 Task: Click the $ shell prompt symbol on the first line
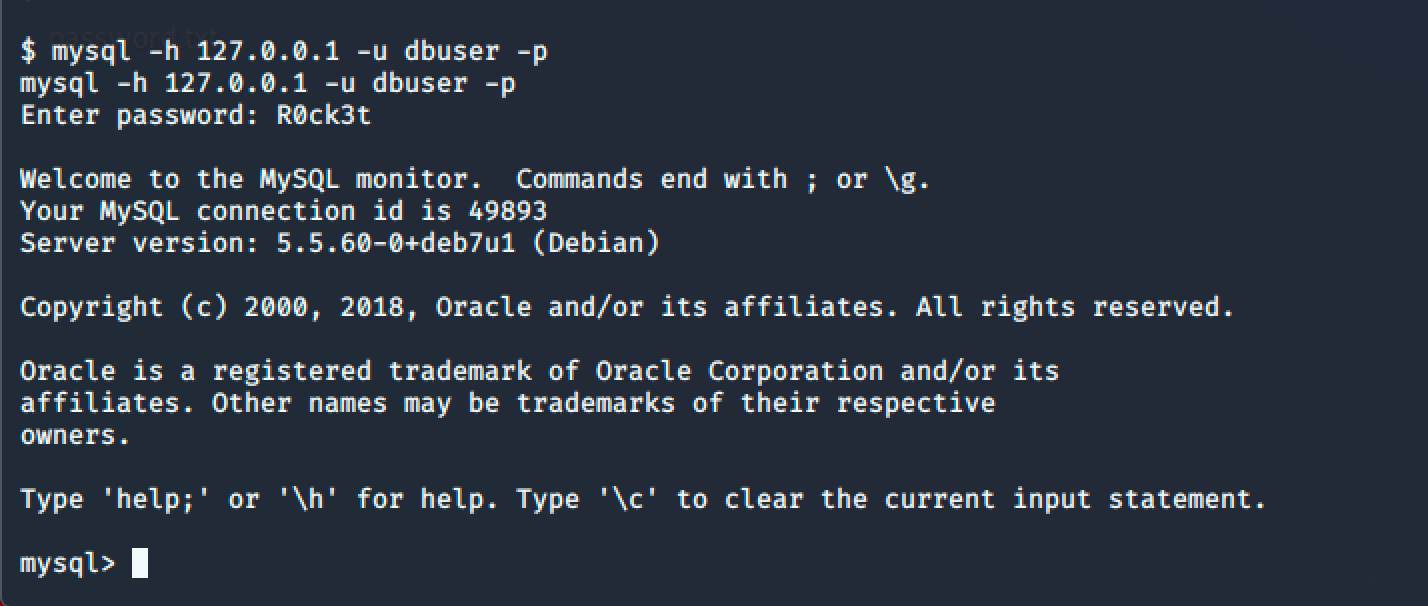click(28, 51)
